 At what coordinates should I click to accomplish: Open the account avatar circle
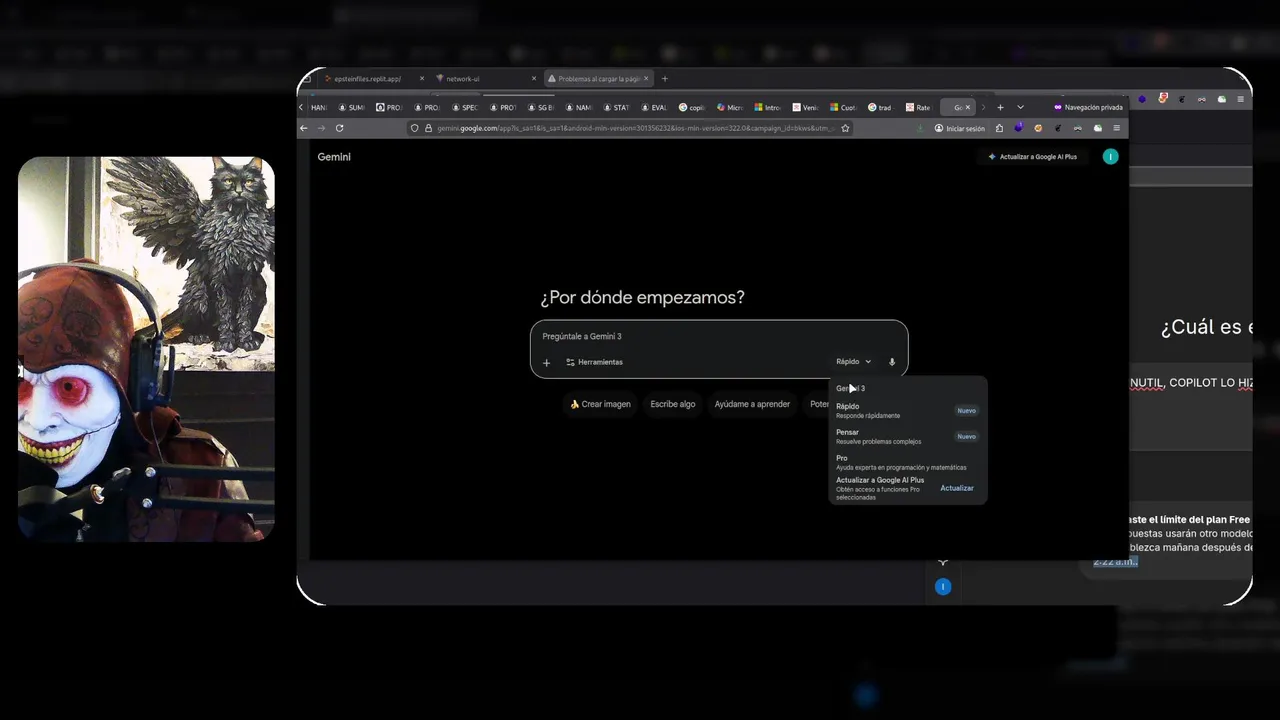1110,156
